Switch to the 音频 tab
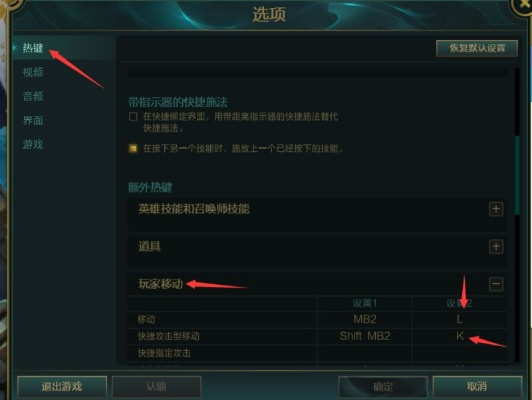Screen dimensions: 532x400 click(33, 96)
